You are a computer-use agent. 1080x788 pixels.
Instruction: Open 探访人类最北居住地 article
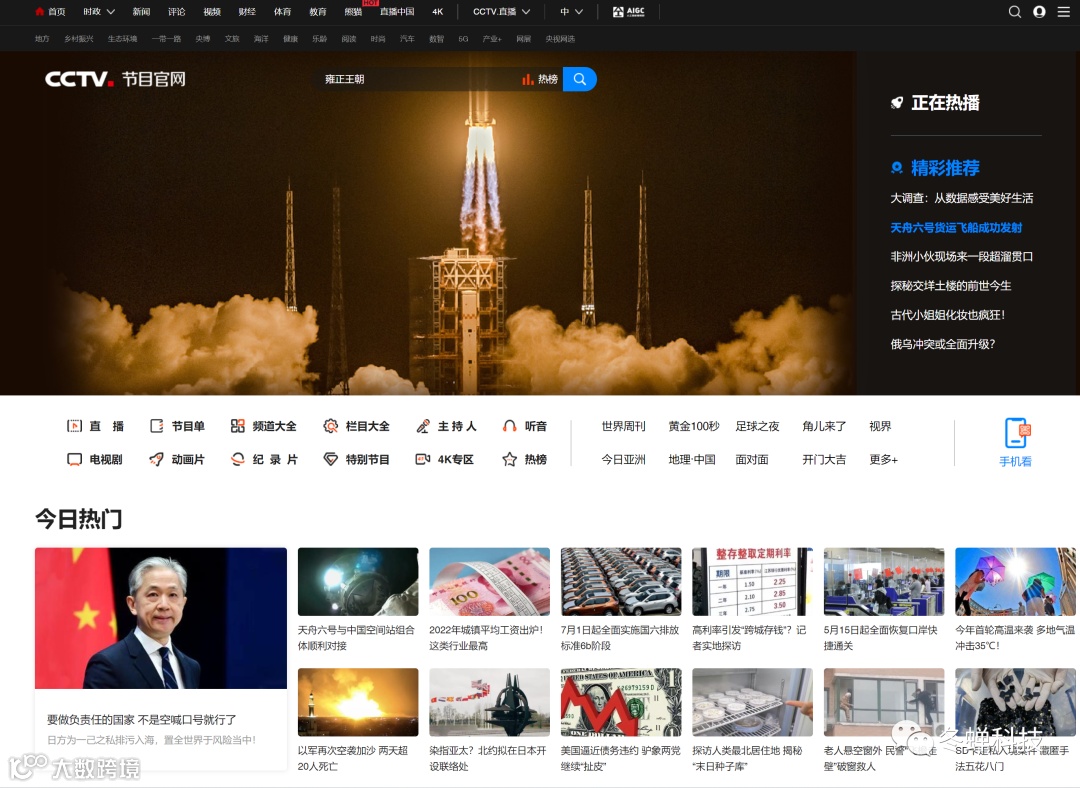pos(747,758)
